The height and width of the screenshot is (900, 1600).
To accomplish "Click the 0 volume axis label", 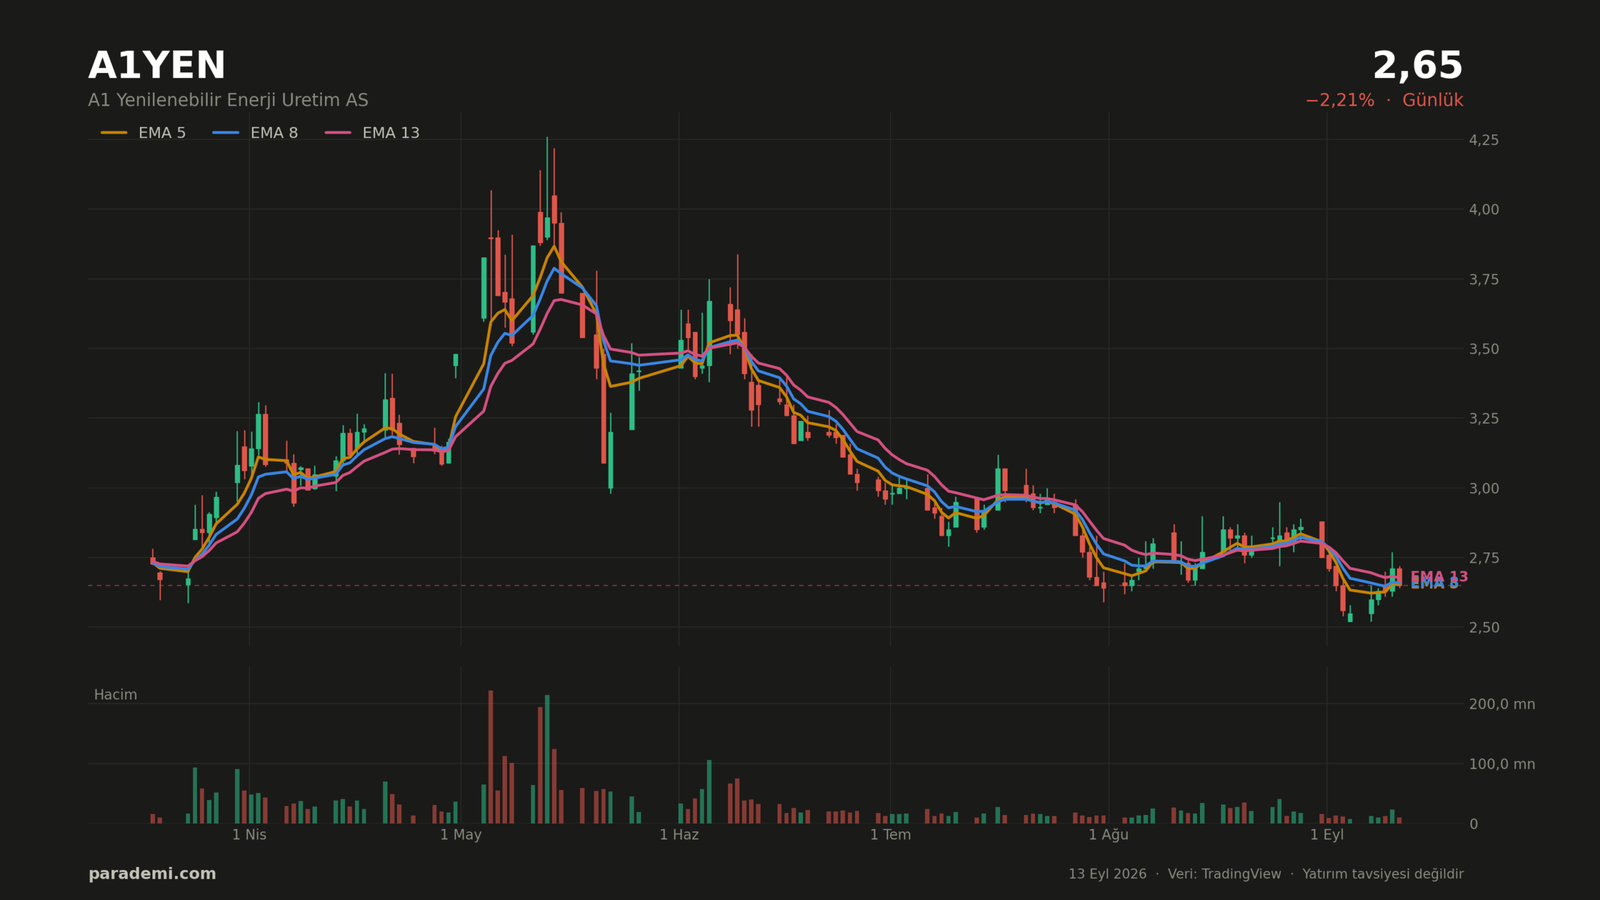I will (x=1473, y=824).
